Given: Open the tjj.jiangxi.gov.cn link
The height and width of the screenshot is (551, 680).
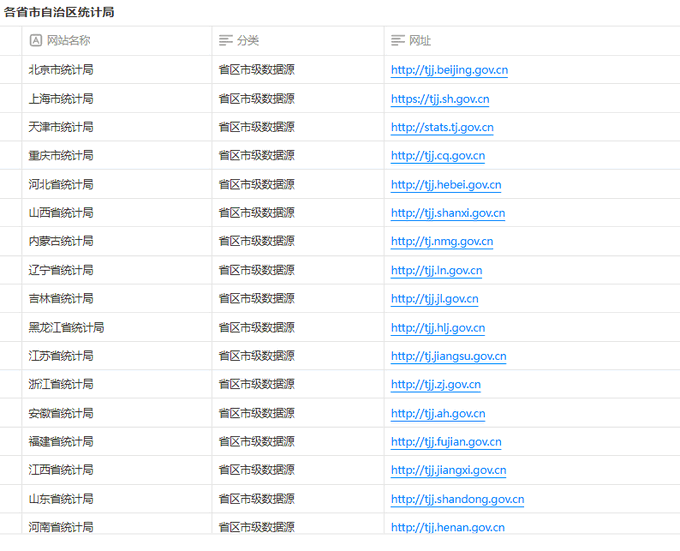Looking at the screenshot, I should coord(448,470).
